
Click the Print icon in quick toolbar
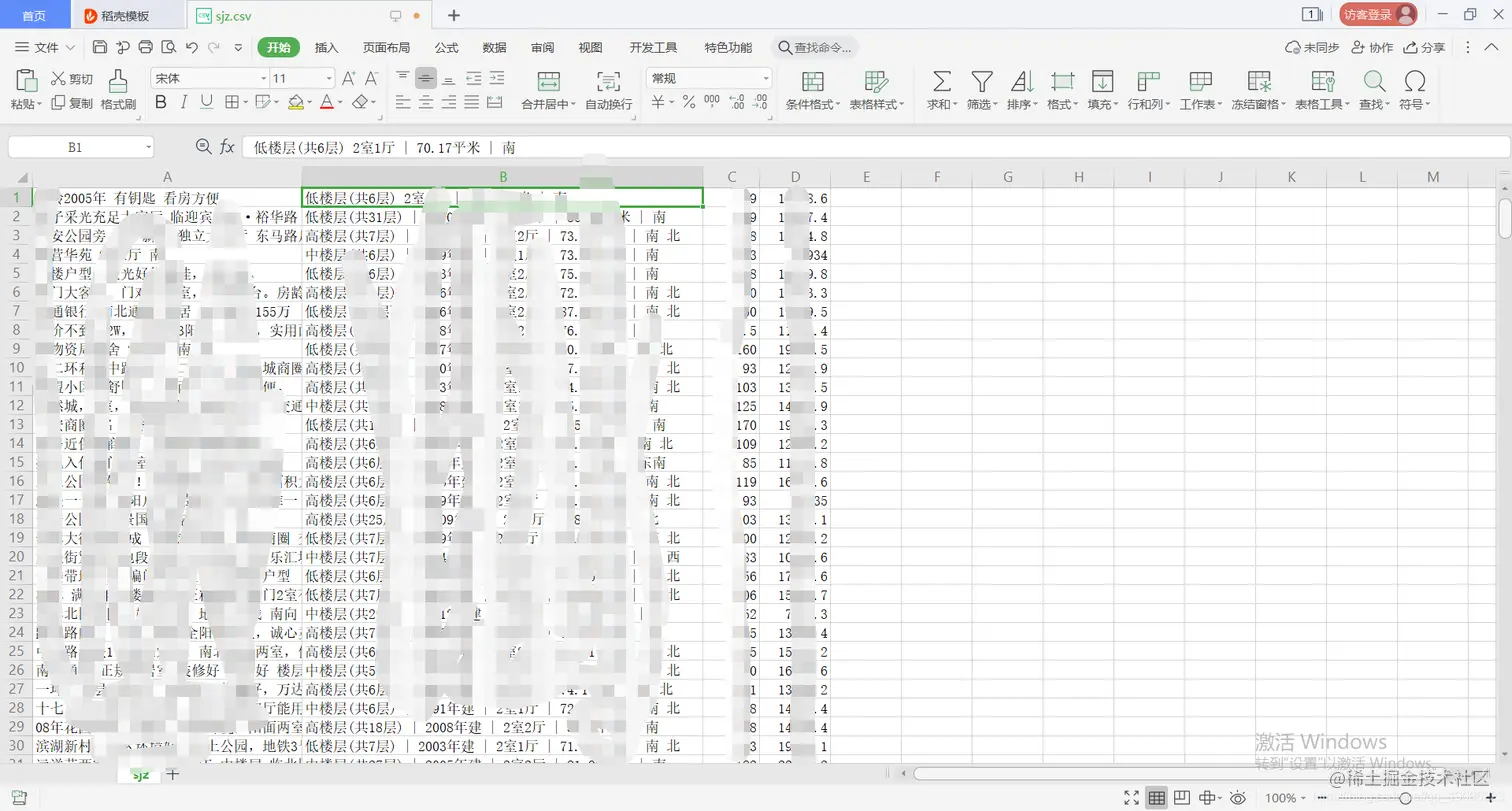145,47
